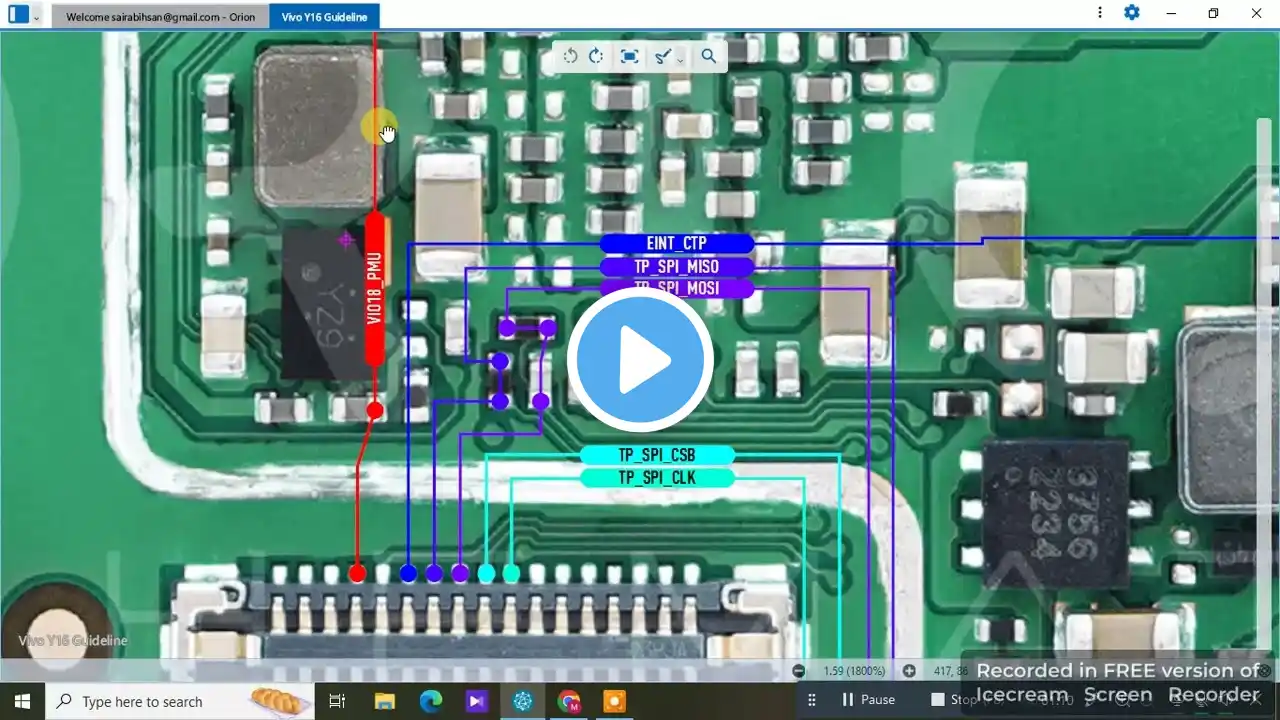Pause the screen recording
Screen dimensions: 1280x720
coord(867,700)
